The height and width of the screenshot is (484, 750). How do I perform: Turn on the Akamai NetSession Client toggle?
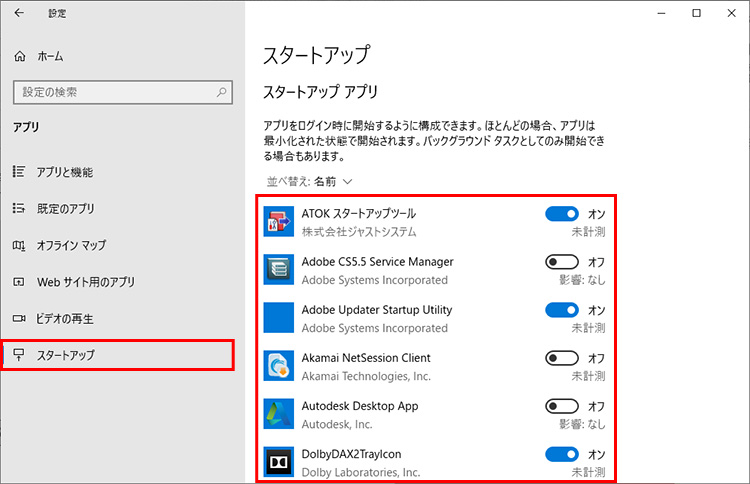562,358
